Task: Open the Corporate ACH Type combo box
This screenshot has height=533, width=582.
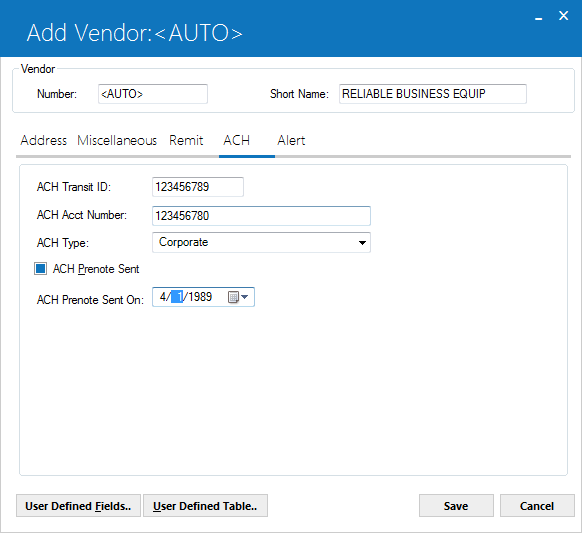Action: pos(261,242)
